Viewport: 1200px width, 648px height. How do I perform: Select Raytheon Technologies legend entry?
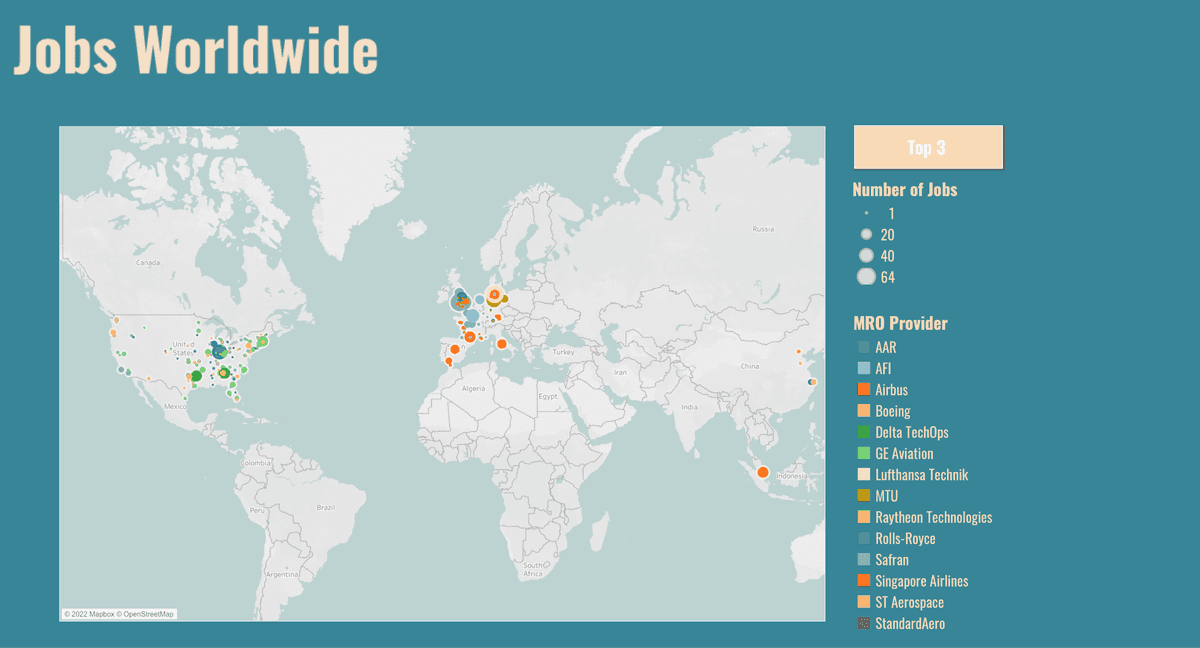933,517
